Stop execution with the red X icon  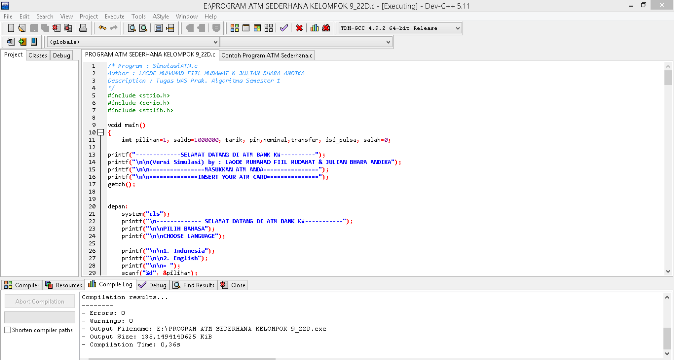(x=299, y=28)
